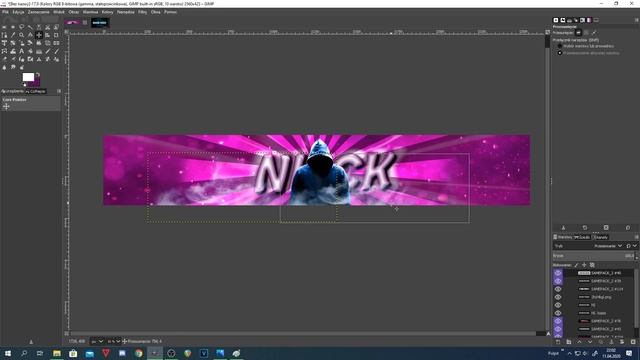Select the Ellipse Select tool
640x360 pixels.
(13, 27)
